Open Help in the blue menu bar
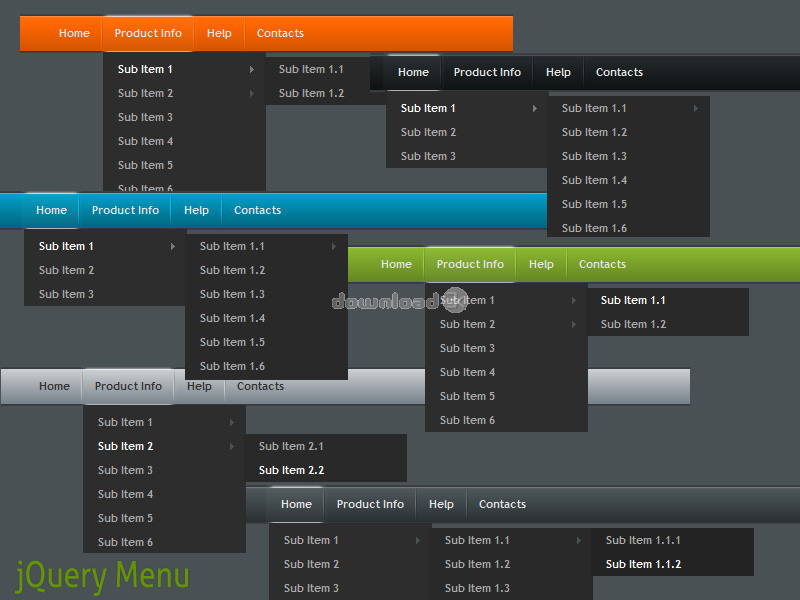 coord(196,210)
